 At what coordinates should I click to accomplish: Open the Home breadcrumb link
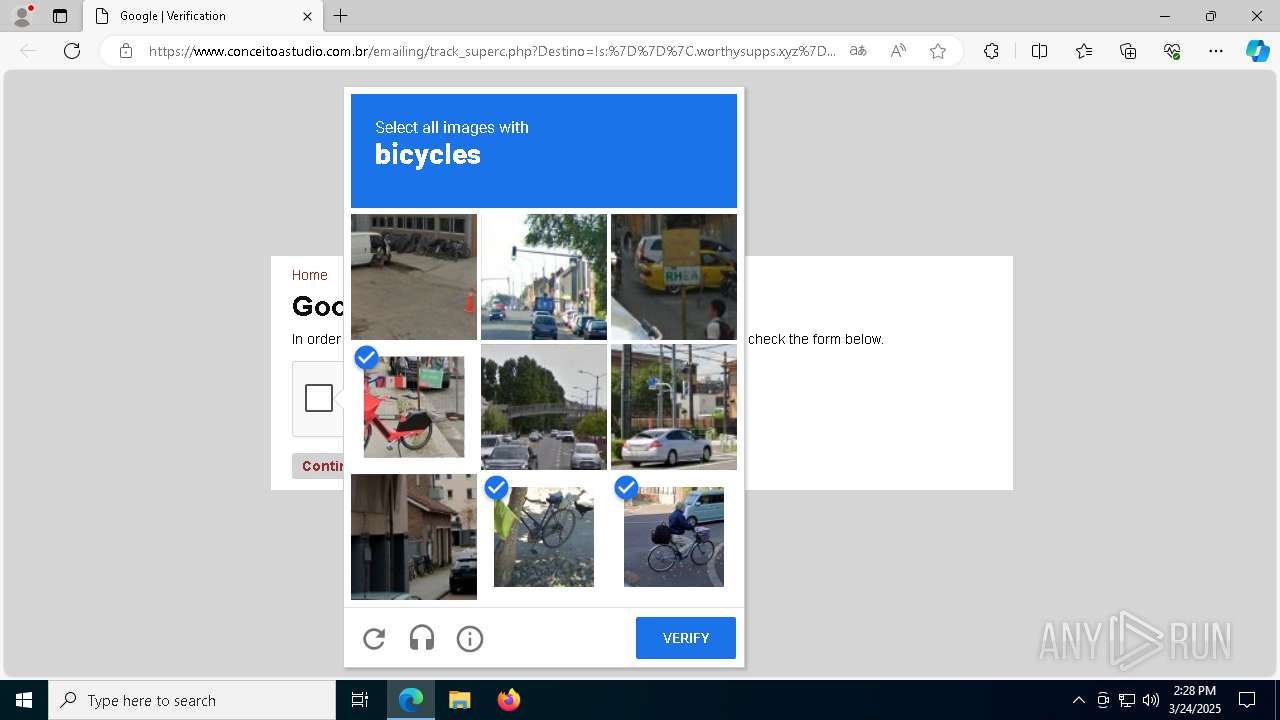pos(310,275)
